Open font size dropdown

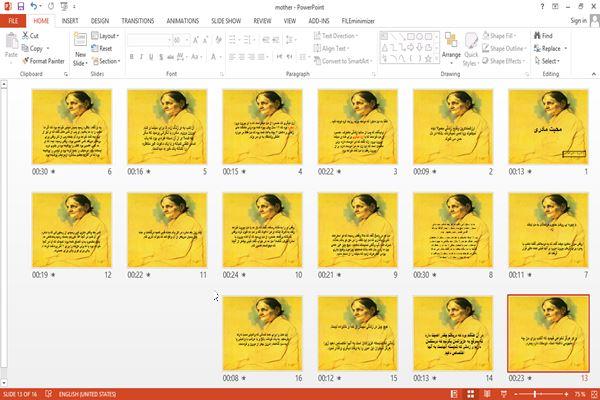[x=188, y=40]
